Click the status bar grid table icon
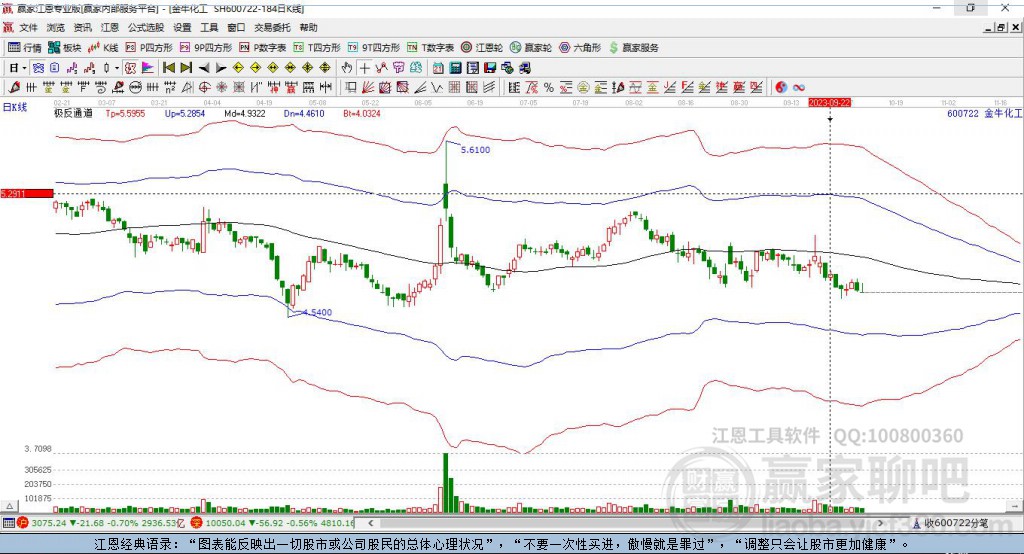This screenshot has height=554, width=1024. (8, 523)
